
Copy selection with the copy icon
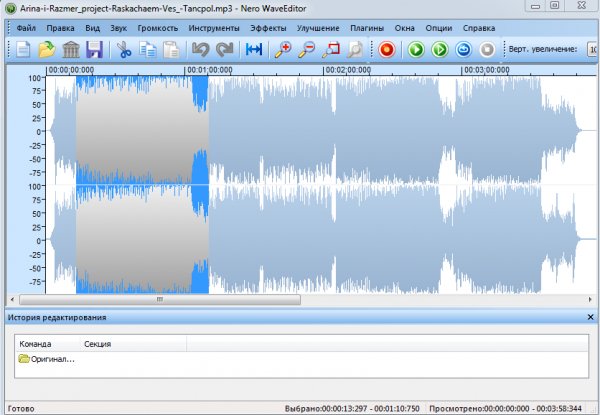(147, 50)
